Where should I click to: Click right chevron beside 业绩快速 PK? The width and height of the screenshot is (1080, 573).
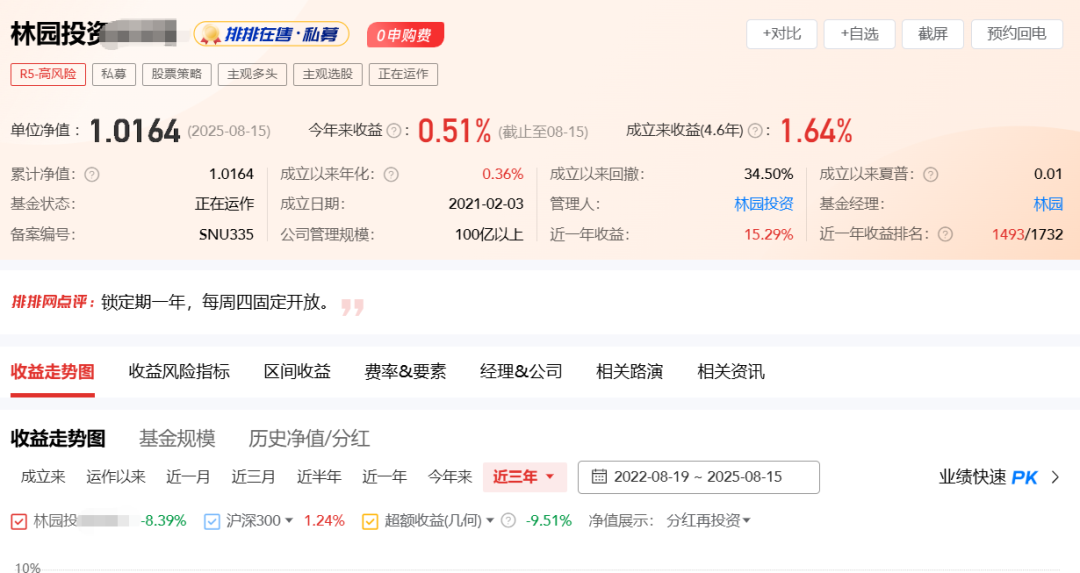pyautogui.click(x=1055, y=477)
